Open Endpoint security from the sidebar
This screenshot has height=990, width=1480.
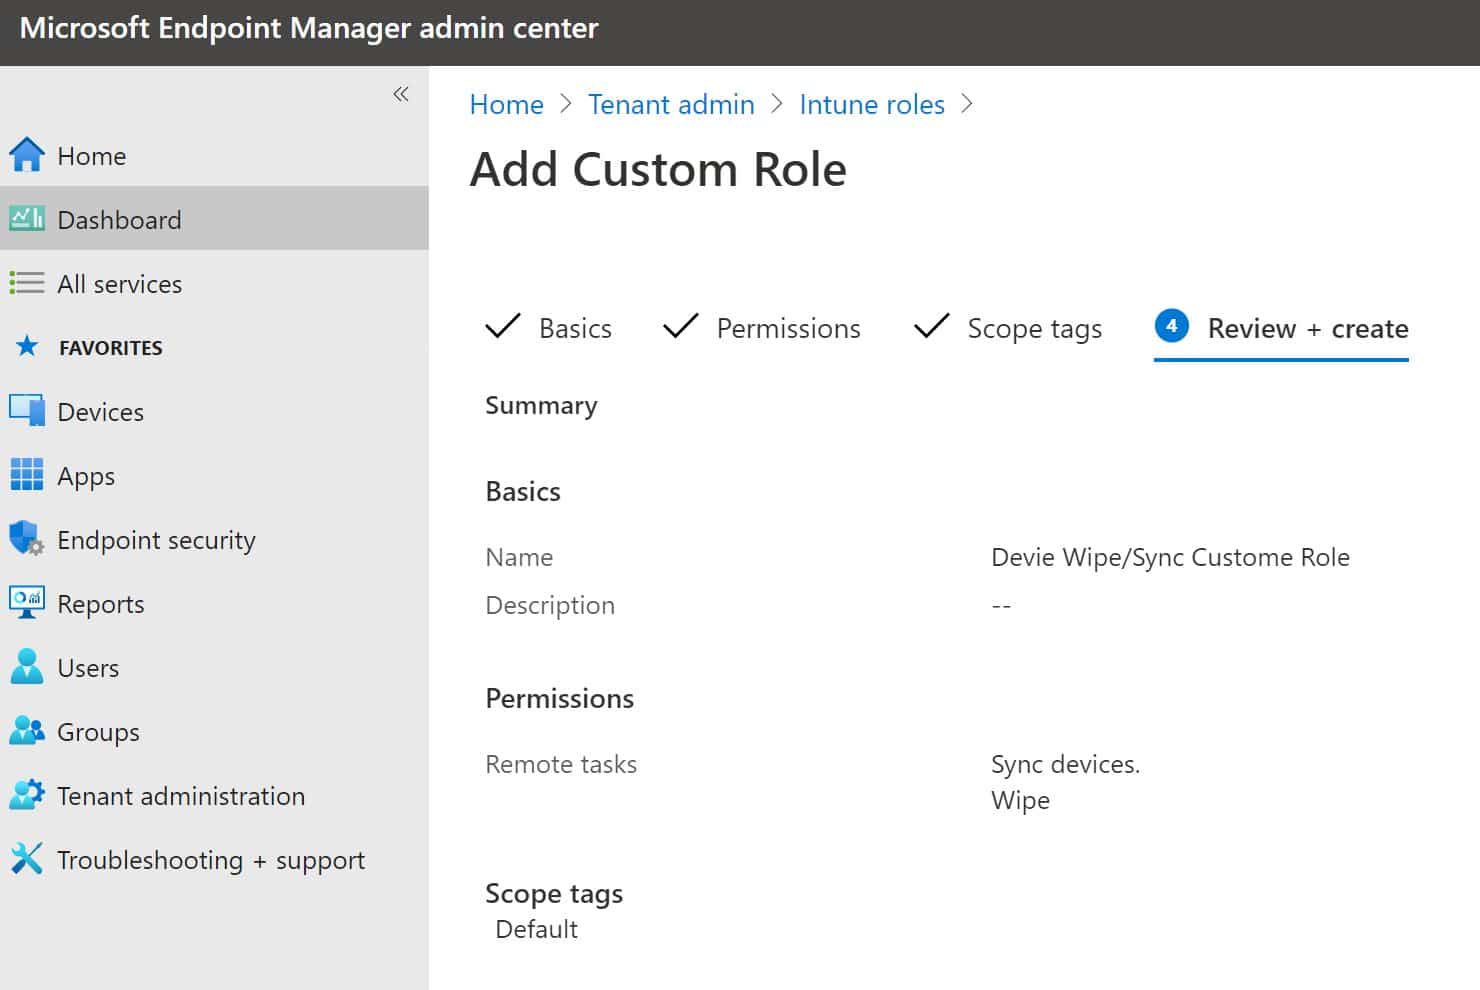pyautogui.click(x=156, y=539)
